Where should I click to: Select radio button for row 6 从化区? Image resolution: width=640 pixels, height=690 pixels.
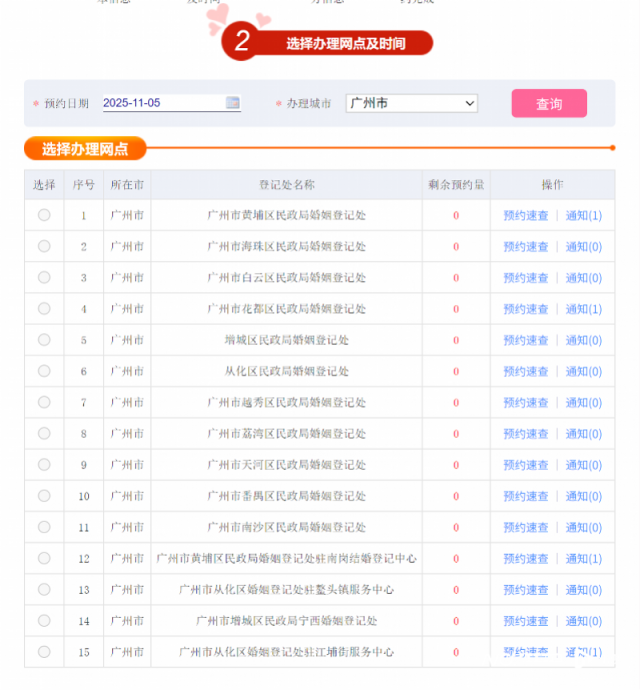click(x=44, y=371)
